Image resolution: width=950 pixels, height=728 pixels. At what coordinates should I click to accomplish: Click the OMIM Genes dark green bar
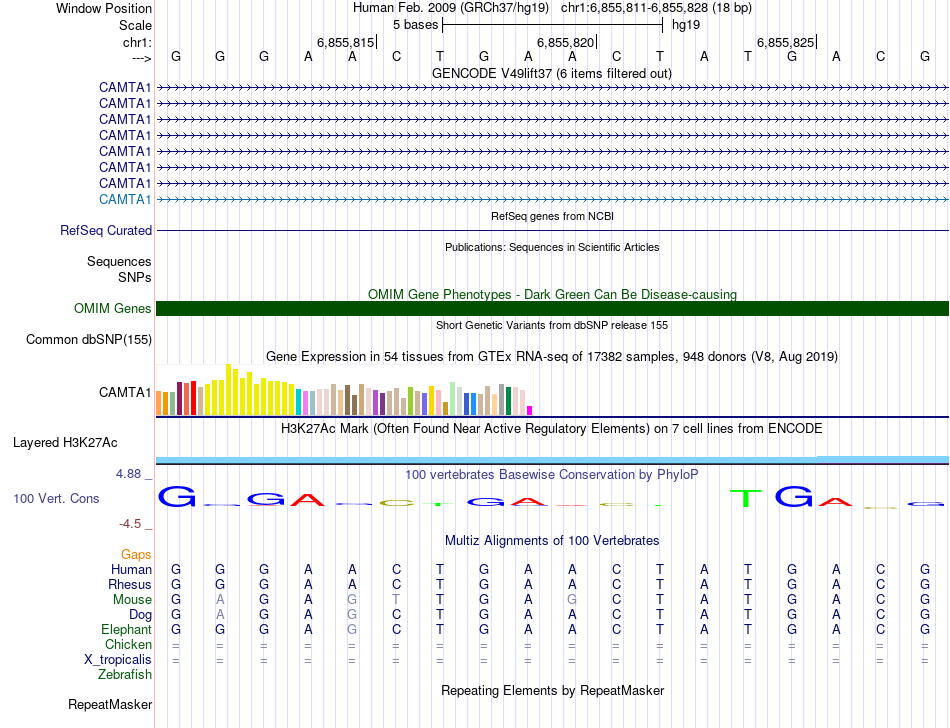[552, 308]
